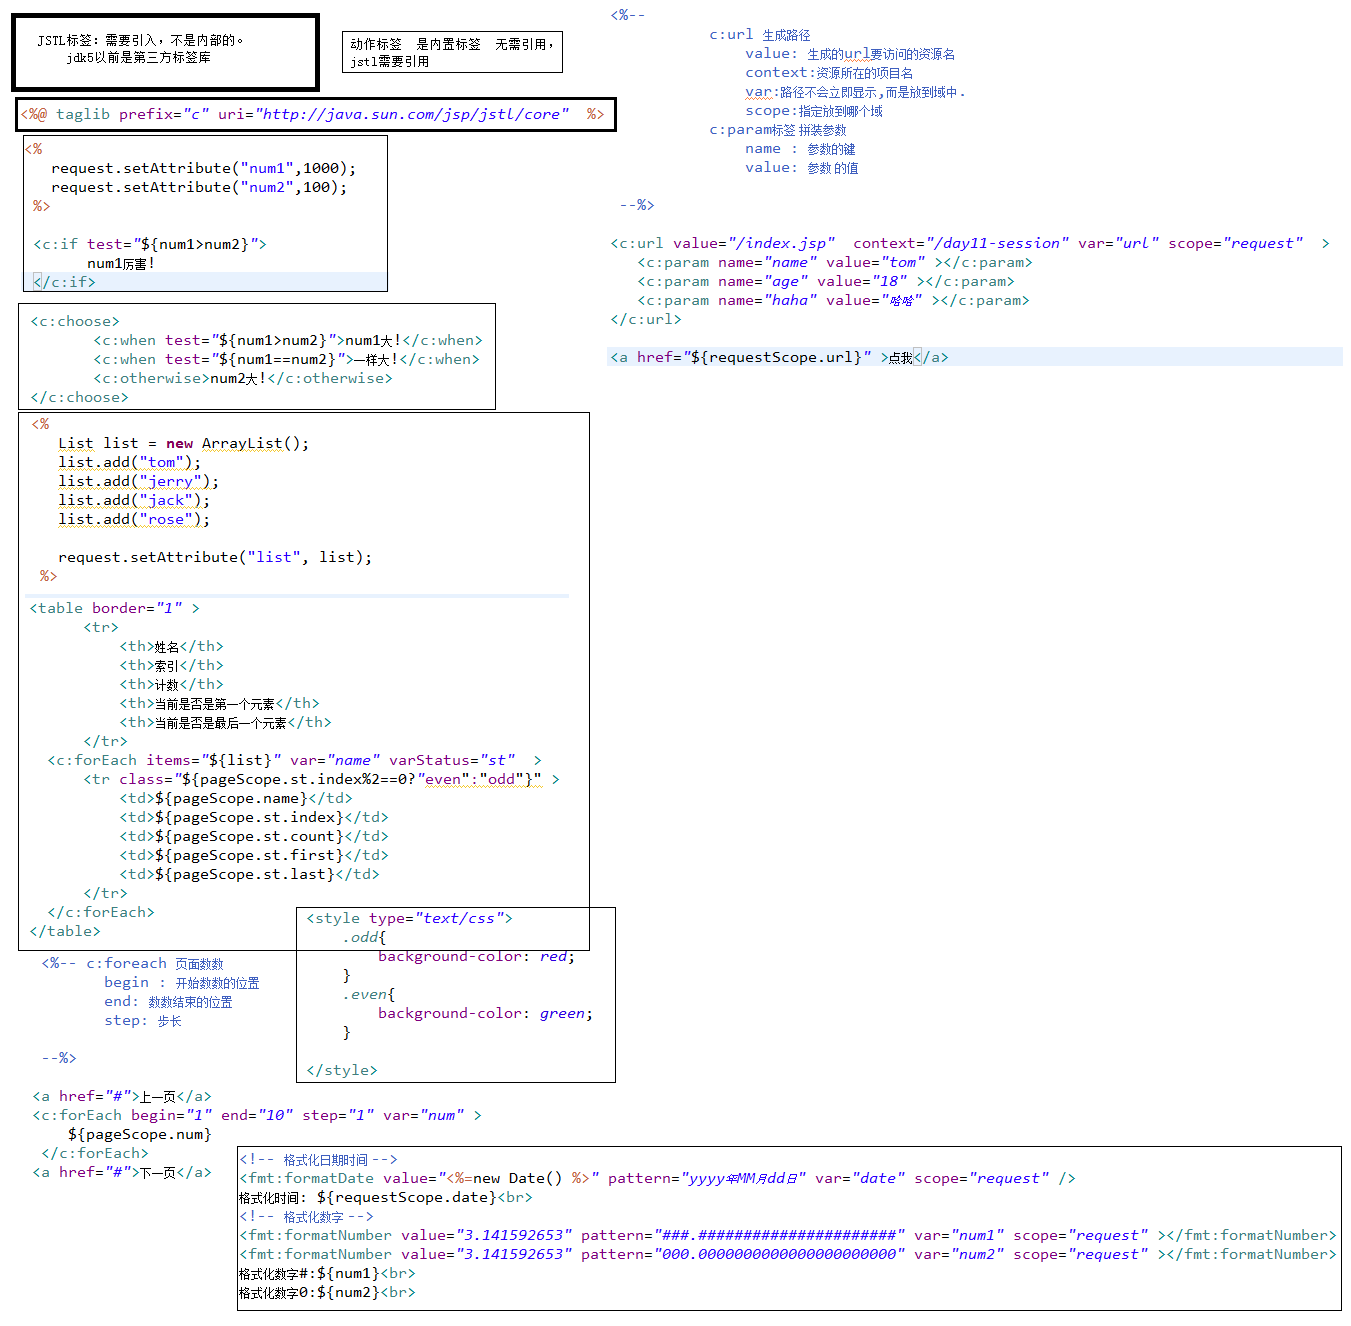Image resolution: width=1351 pixels, height=1326 pixels.
Task: Click the list.add("jerry") line
Action: [x=138, y=481]
